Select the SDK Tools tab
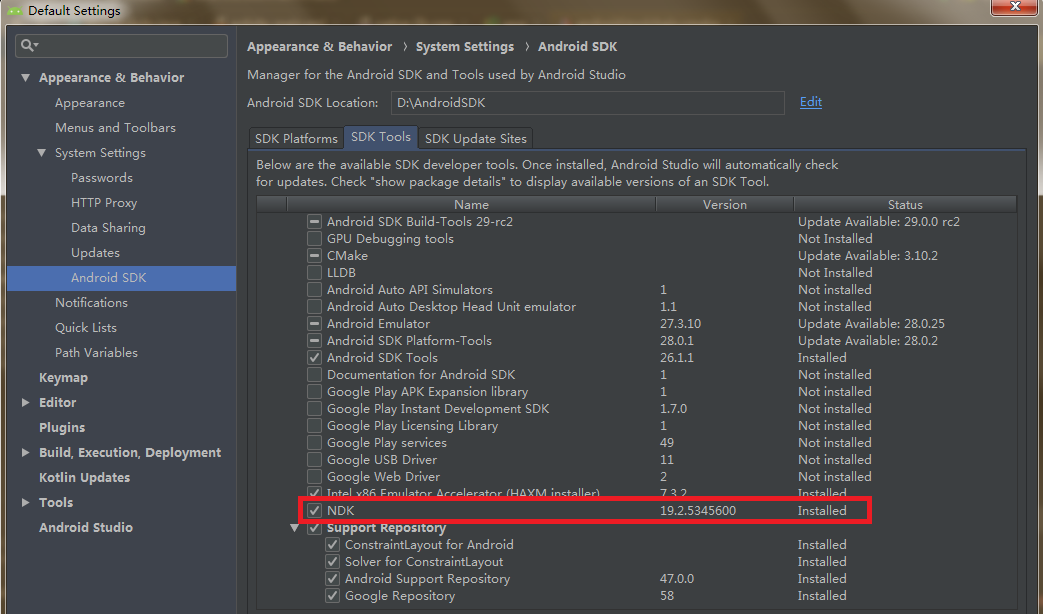The height and width of the screenshot is (614, 1043). point(380,136)
